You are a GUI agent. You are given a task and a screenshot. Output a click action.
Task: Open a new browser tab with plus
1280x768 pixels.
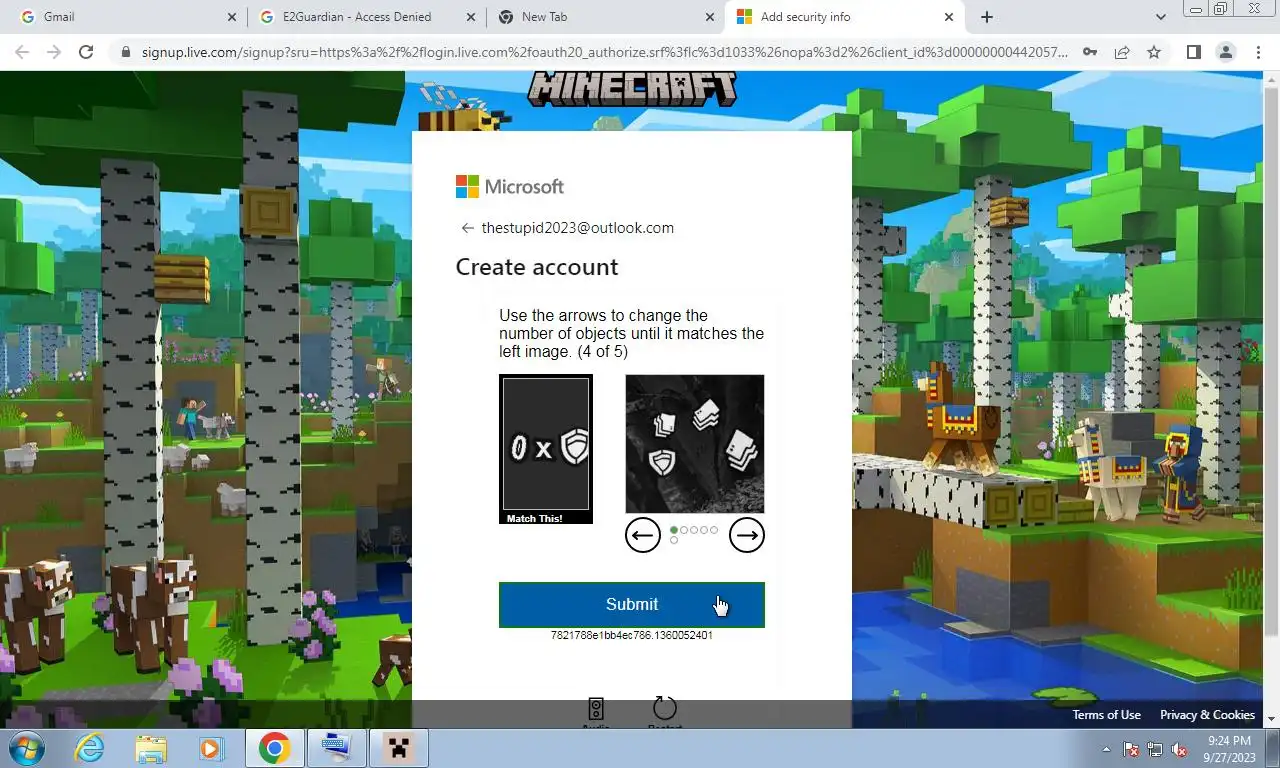[x=987, y=17]
